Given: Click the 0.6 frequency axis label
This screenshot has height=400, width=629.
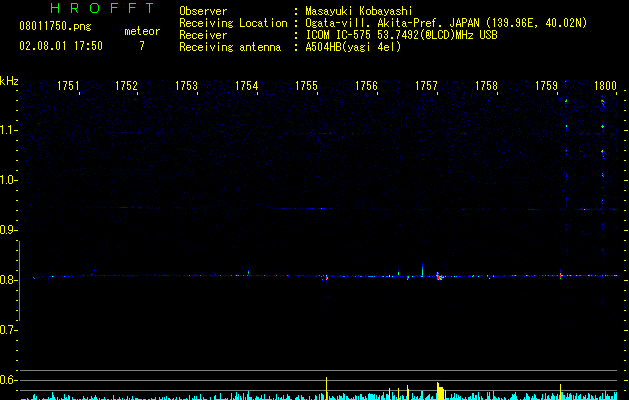Looking at the screenshot, I should tap(8, 380).
